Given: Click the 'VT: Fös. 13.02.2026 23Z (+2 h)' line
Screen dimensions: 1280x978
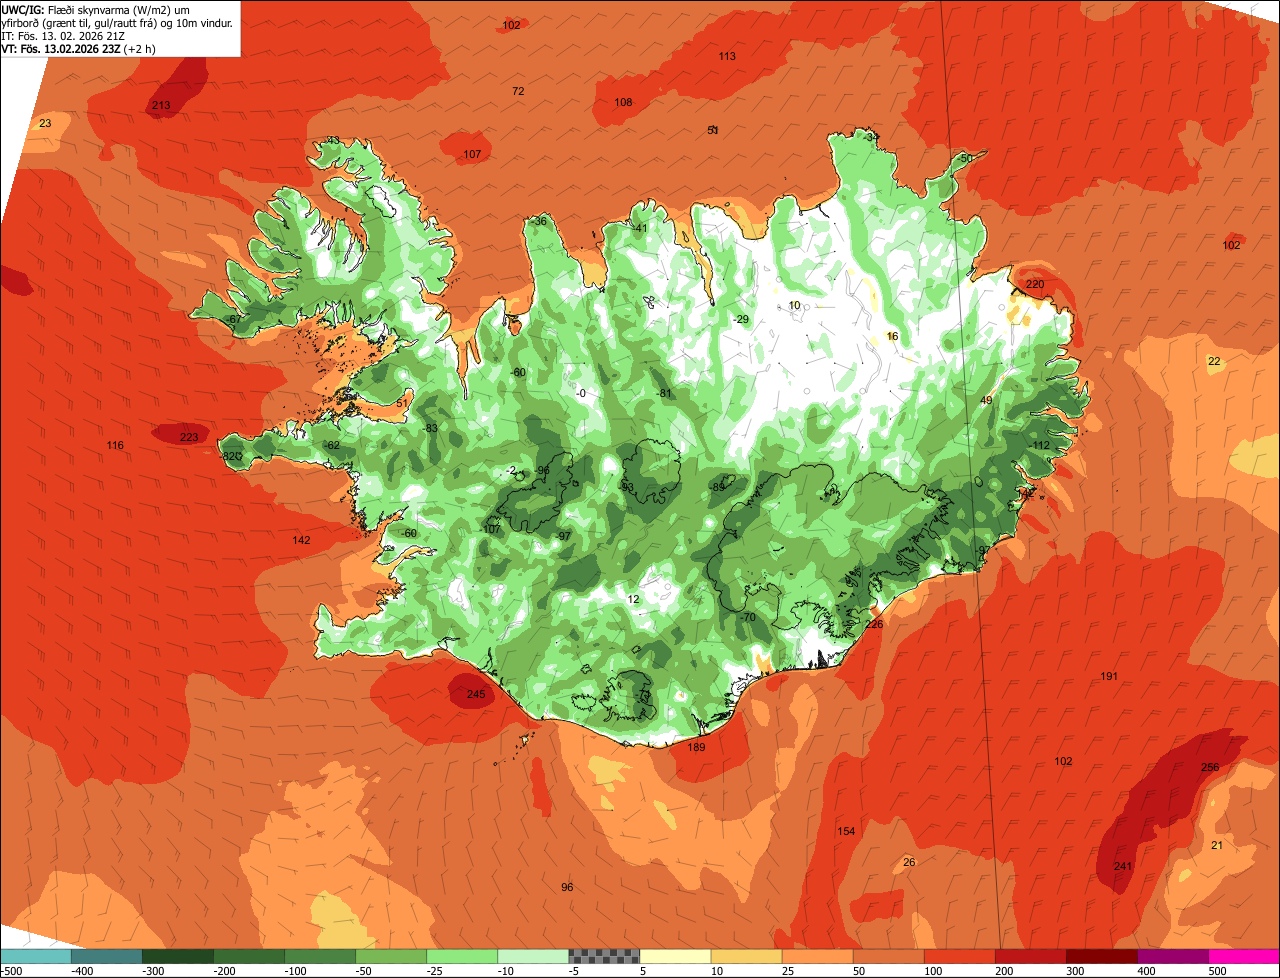Looking at the screenshot, I should click(78, 48).
